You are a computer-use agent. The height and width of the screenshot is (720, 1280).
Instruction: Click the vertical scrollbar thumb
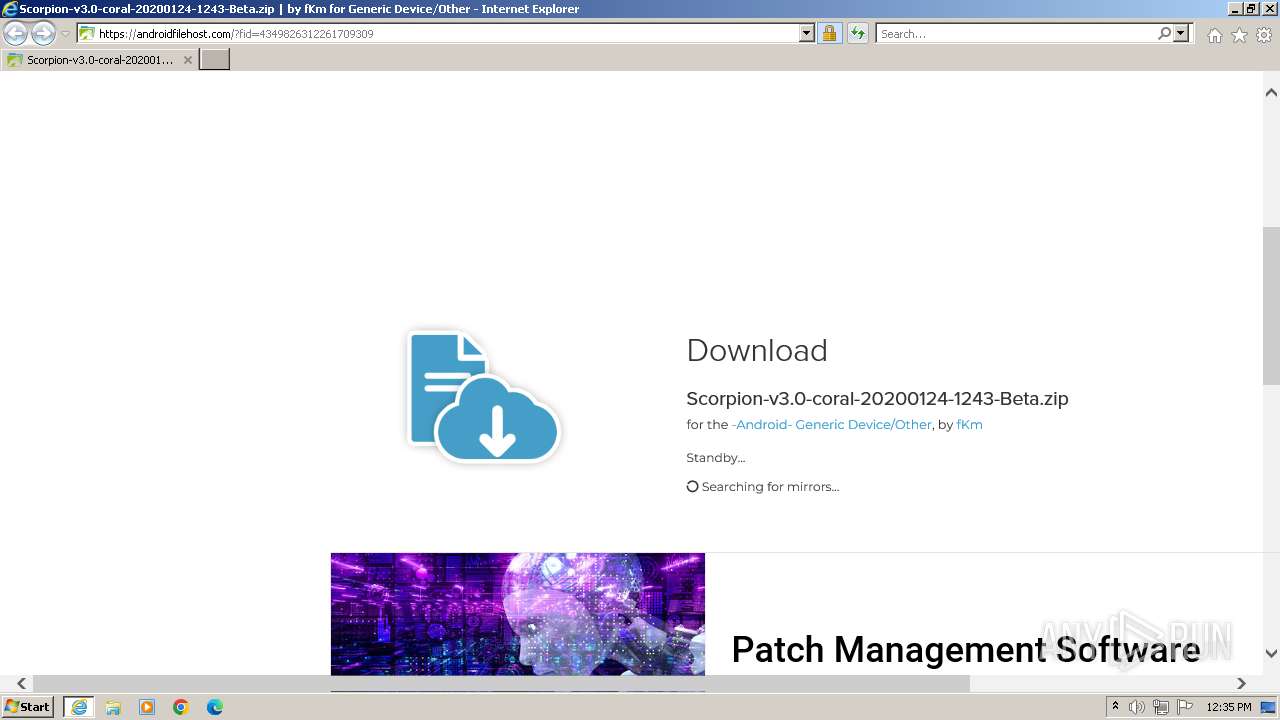(x=1271, y=306)
